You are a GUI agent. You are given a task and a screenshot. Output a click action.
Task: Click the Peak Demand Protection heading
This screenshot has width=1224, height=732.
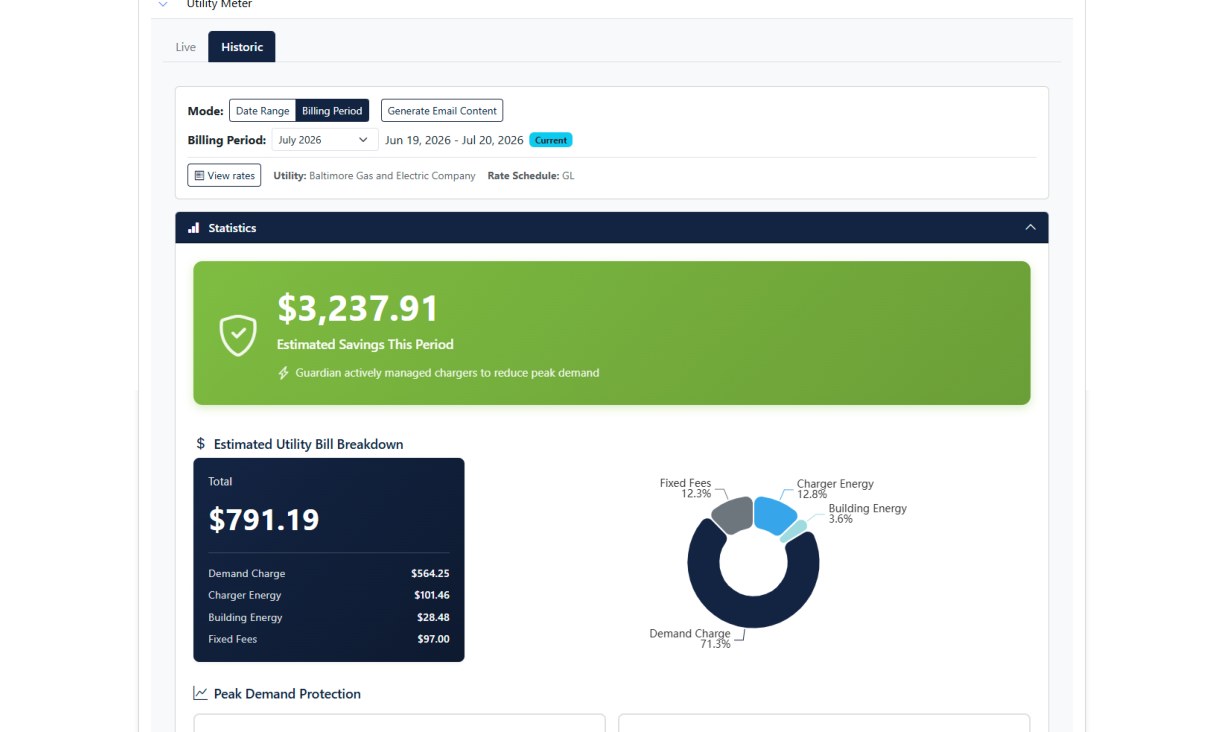click(287, 694)
